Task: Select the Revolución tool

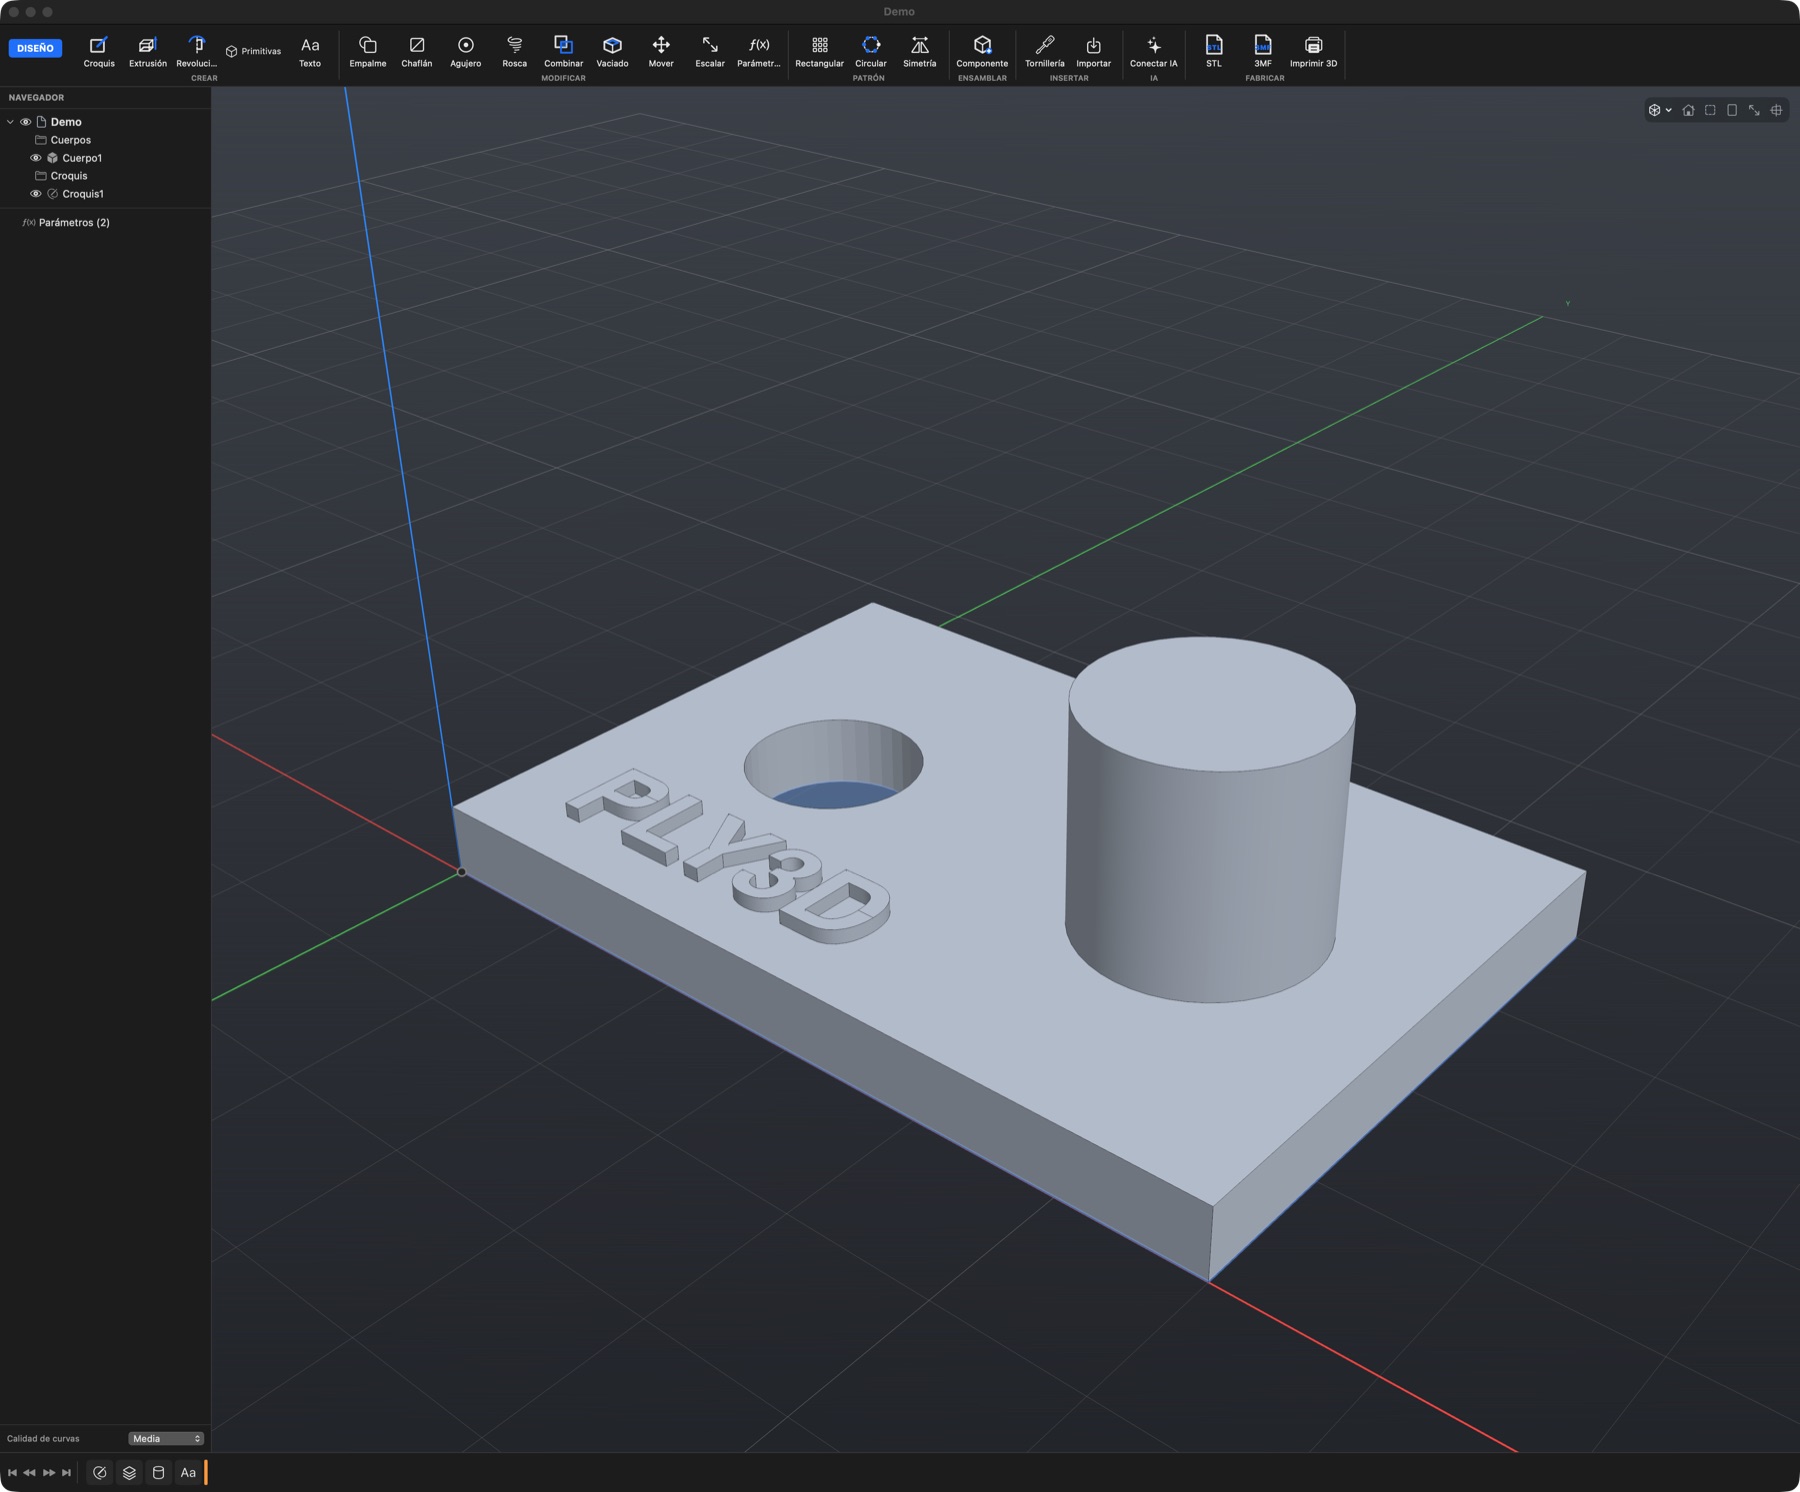Action: [196, 52]
